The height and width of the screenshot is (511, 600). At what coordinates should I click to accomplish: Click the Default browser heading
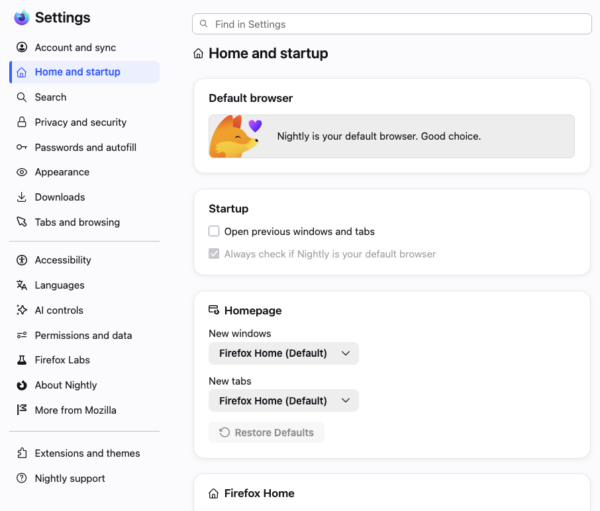(x=251, y=98)
